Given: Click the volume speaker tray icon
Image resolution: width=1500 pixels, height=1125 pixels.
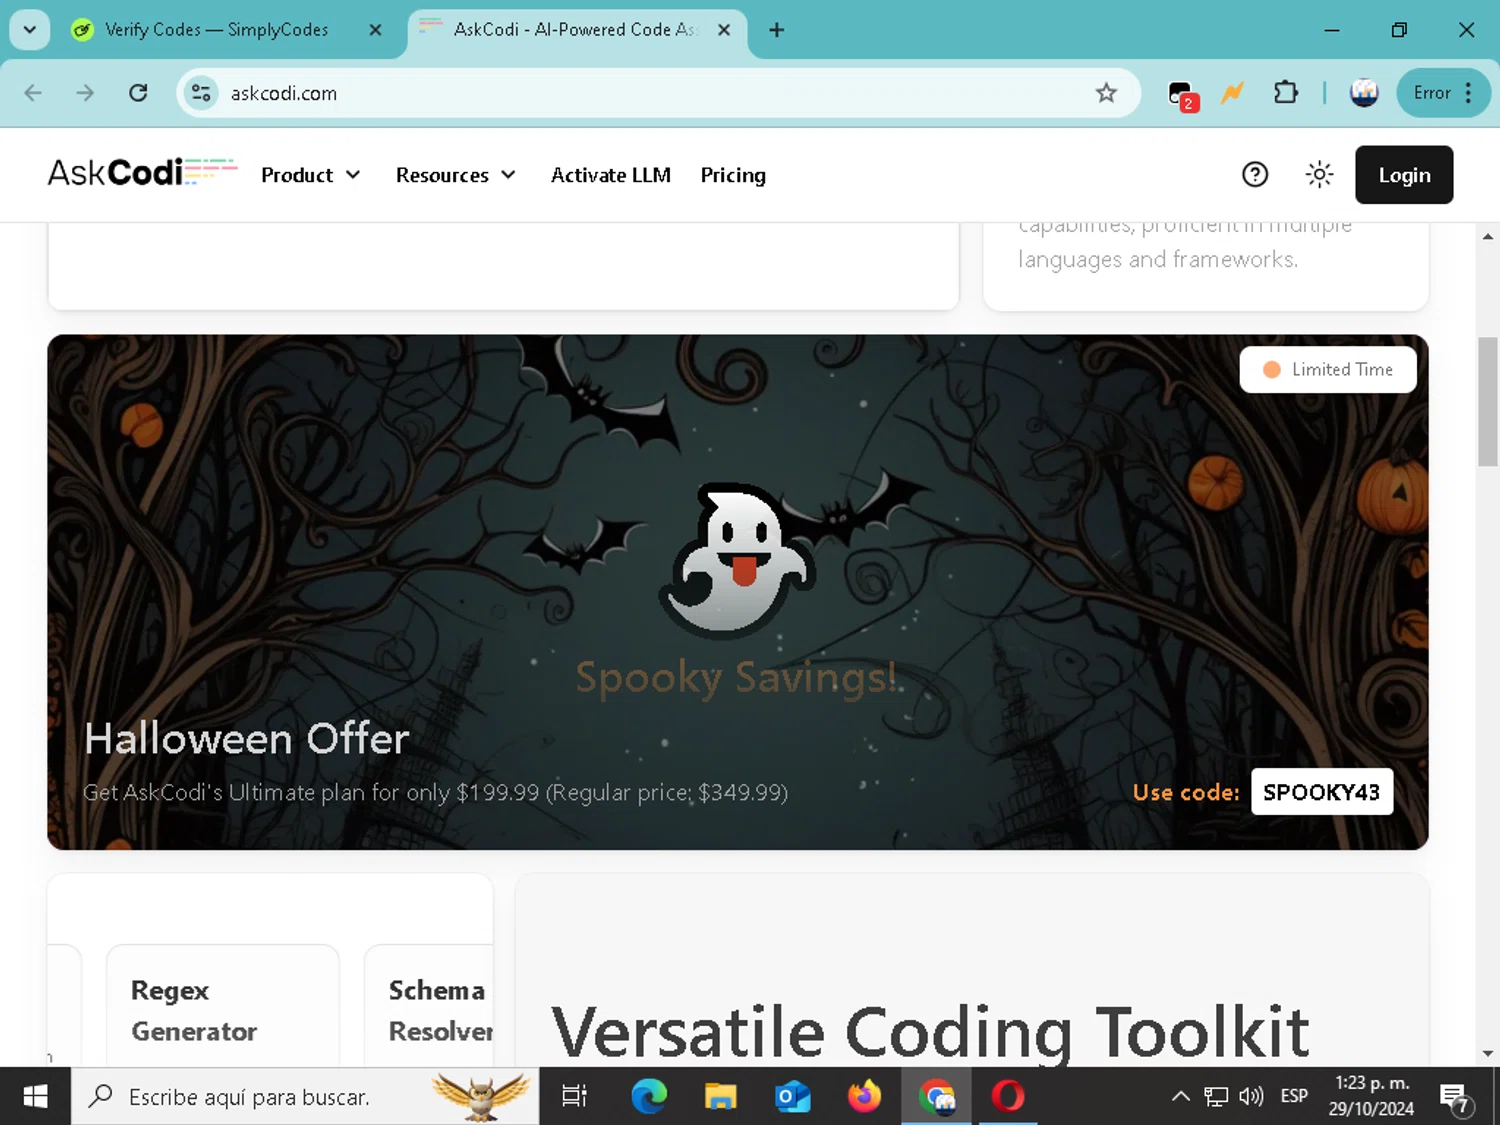Looking at the screenshot, I should click(x=1251, y=1097).
